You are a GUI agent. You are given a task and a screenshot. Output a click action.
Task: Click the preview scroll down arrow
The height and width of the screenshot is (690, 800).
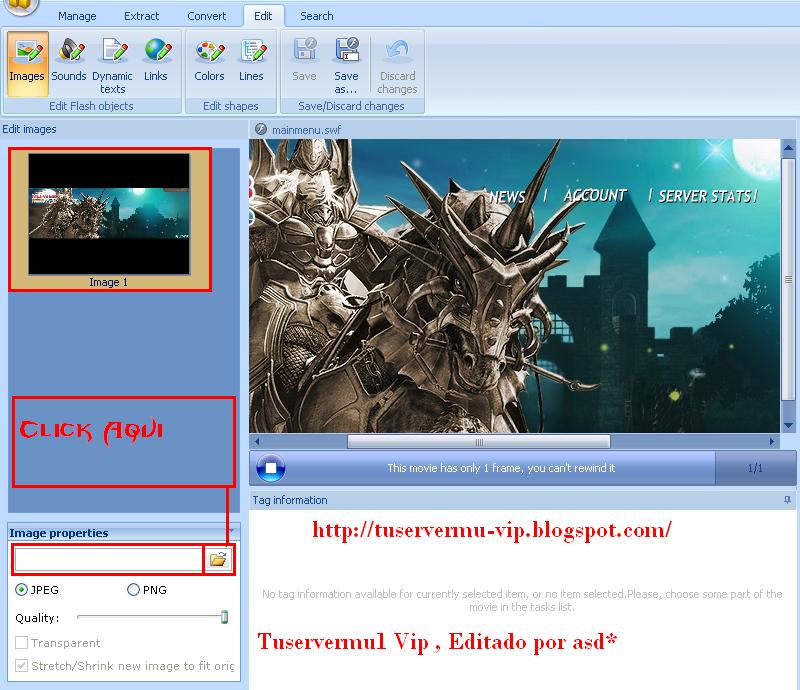pyautogui.click(x=788, y=425)
